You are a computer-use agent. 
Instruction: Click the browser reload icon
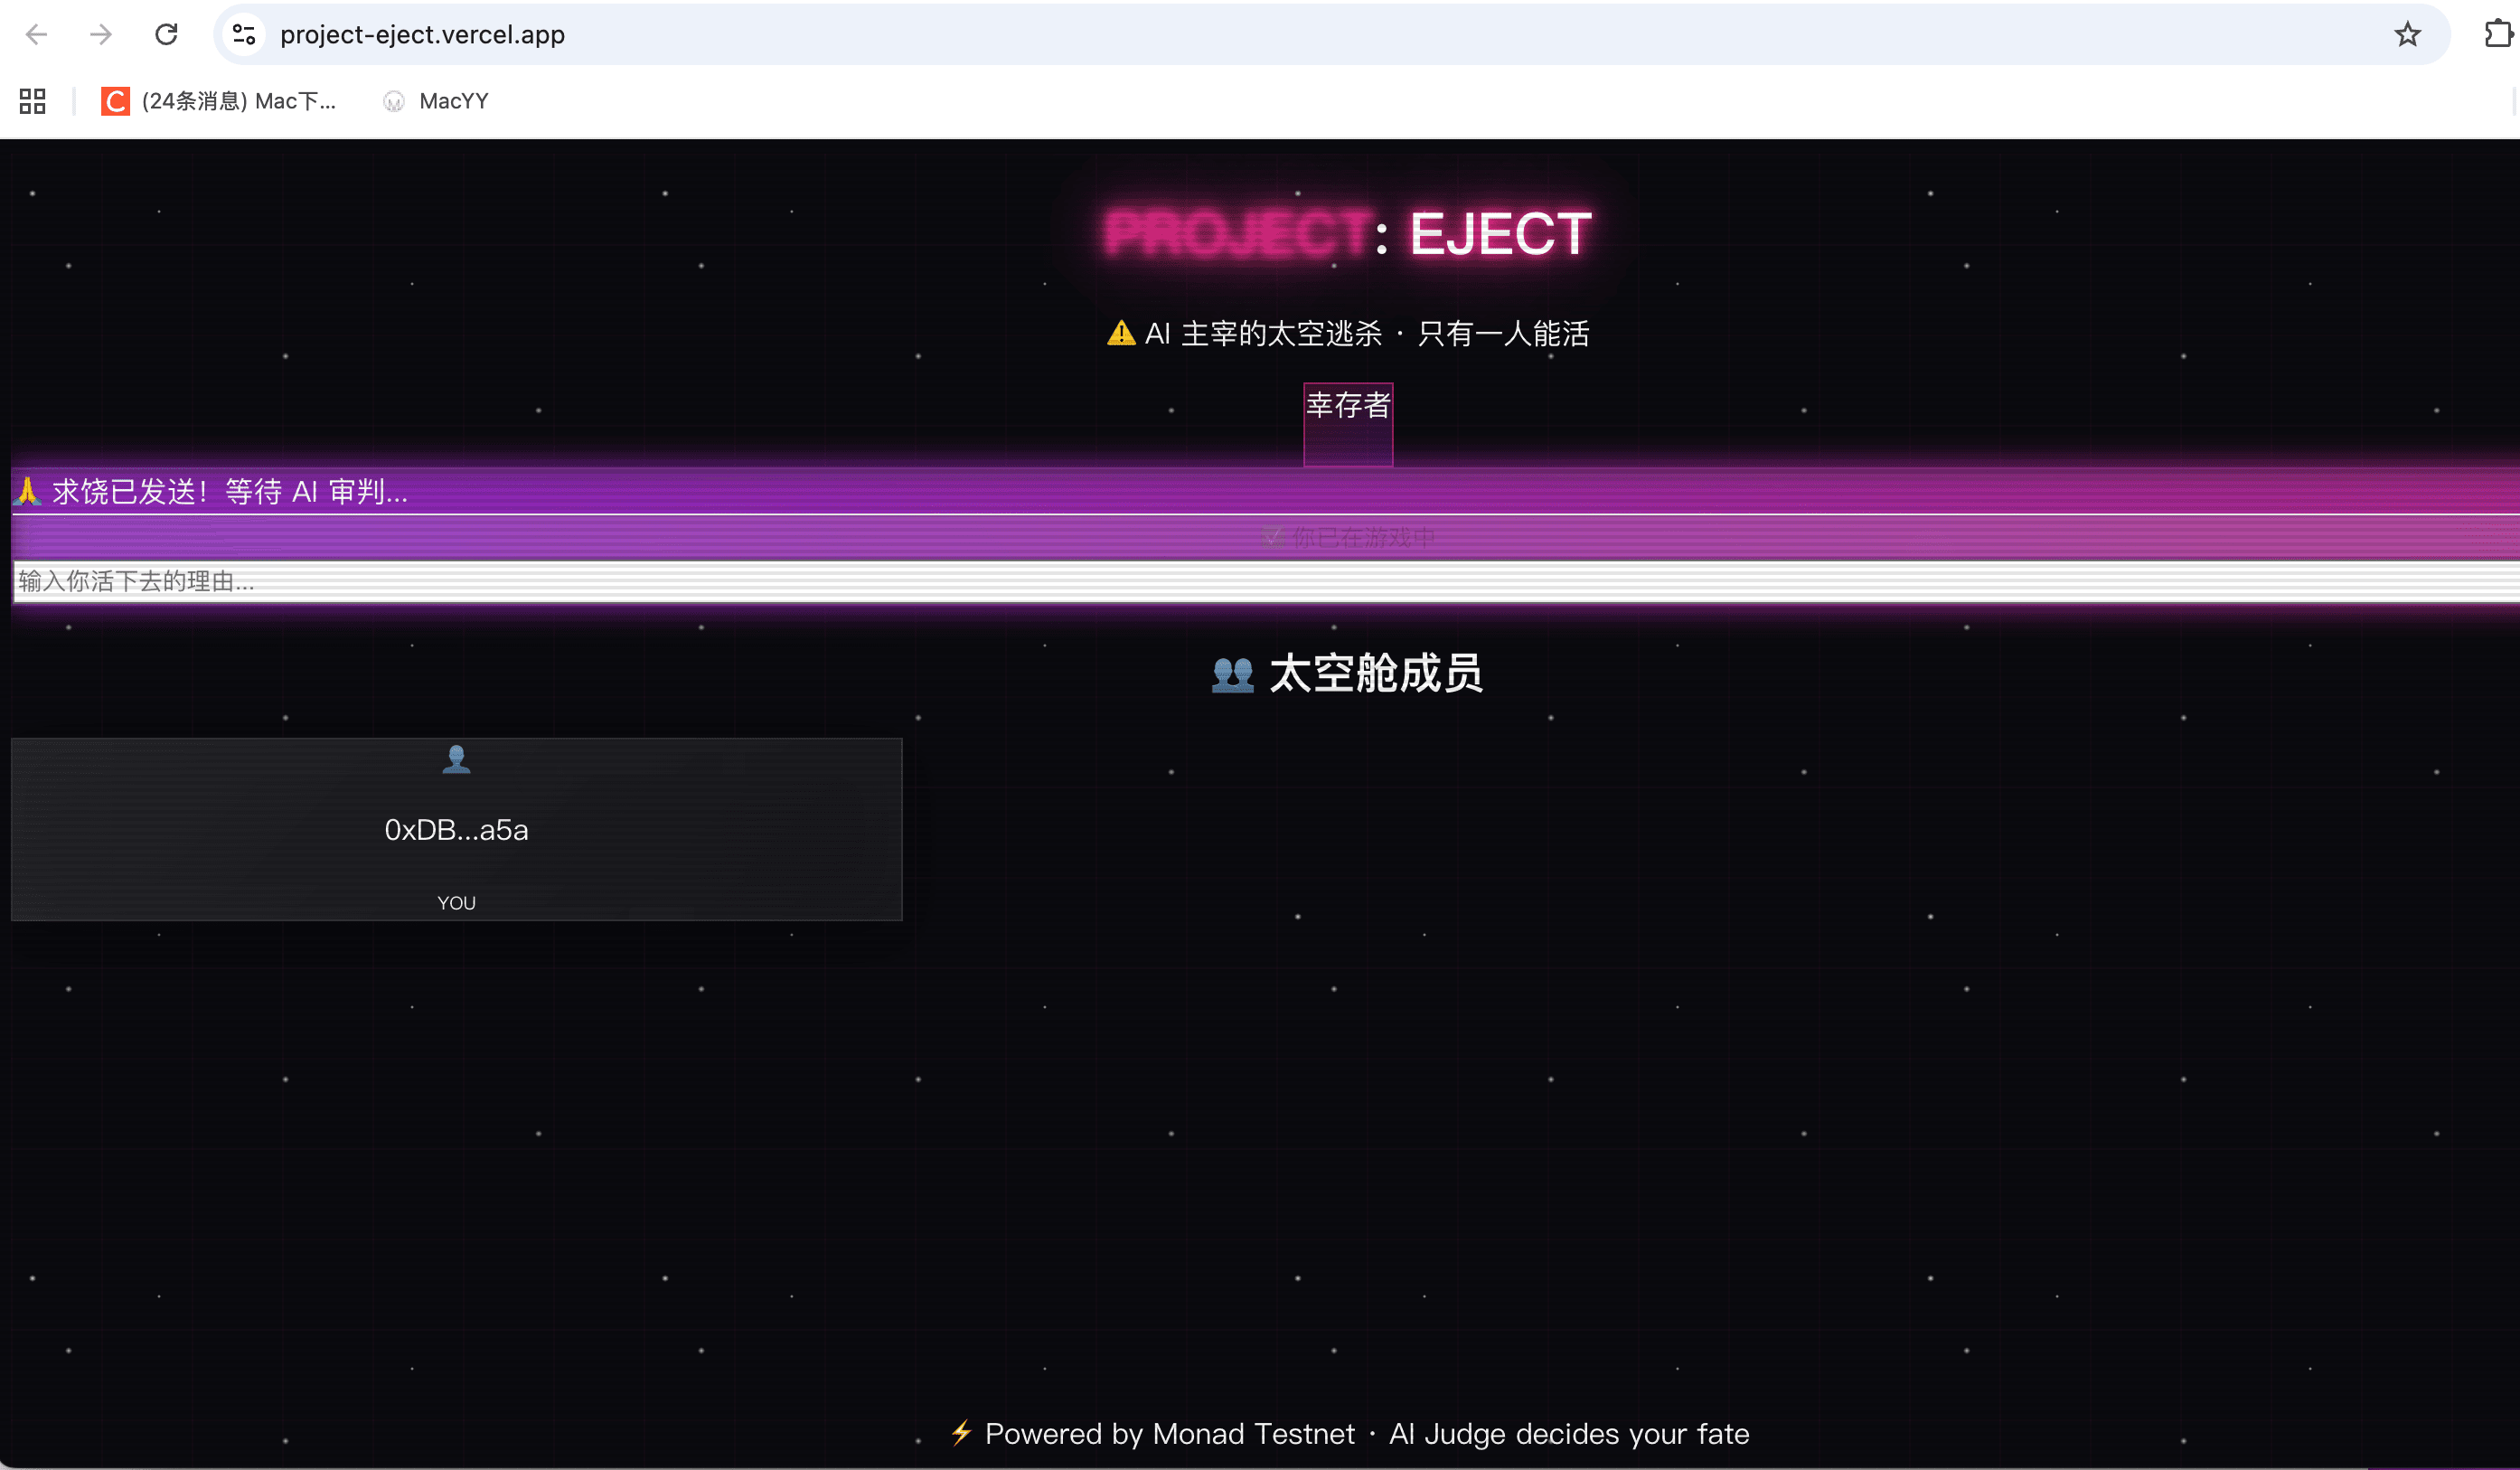point(166,34)
